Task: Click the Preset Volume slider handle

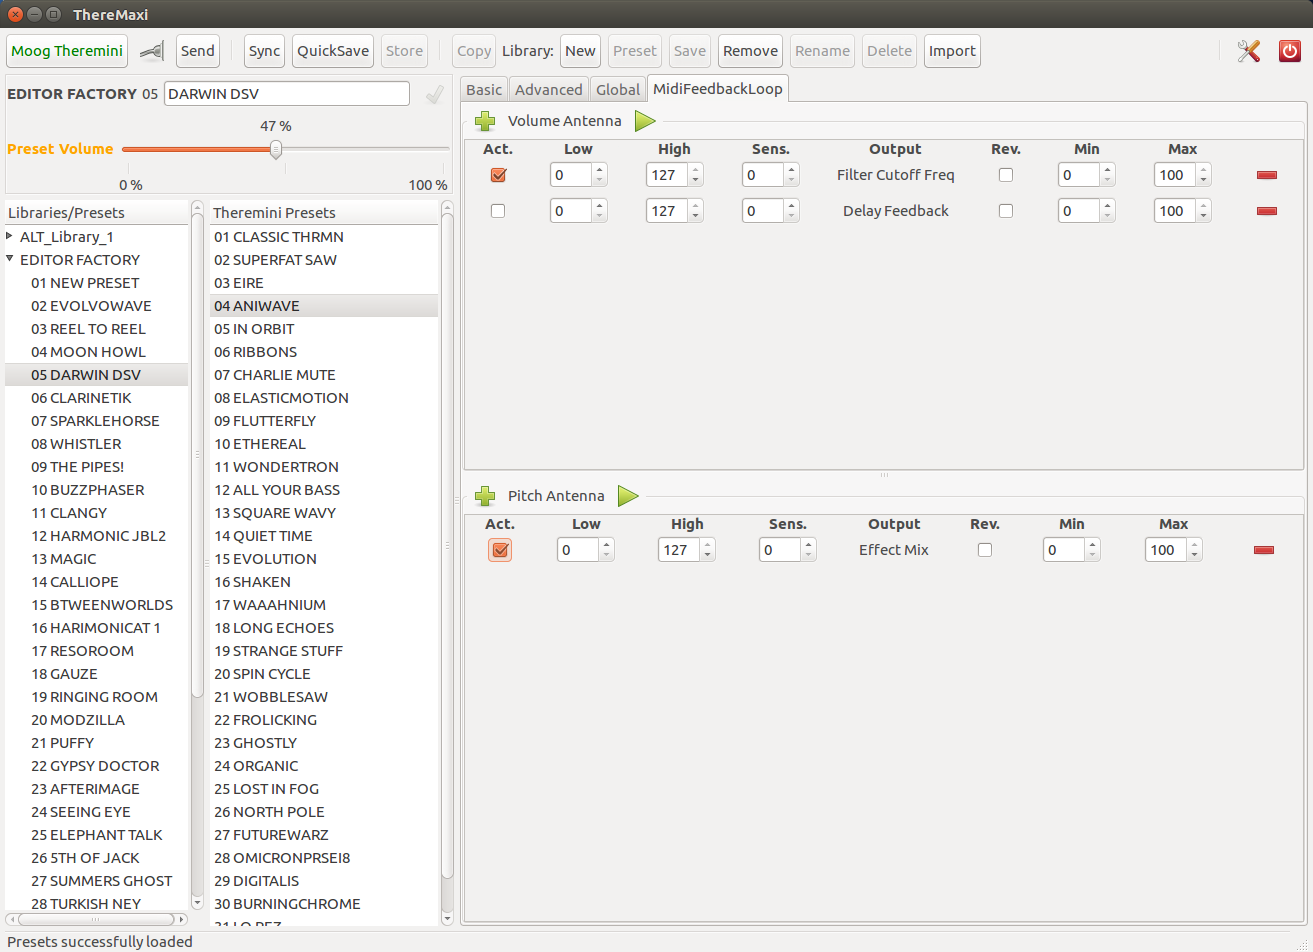Action: [276, 150]
